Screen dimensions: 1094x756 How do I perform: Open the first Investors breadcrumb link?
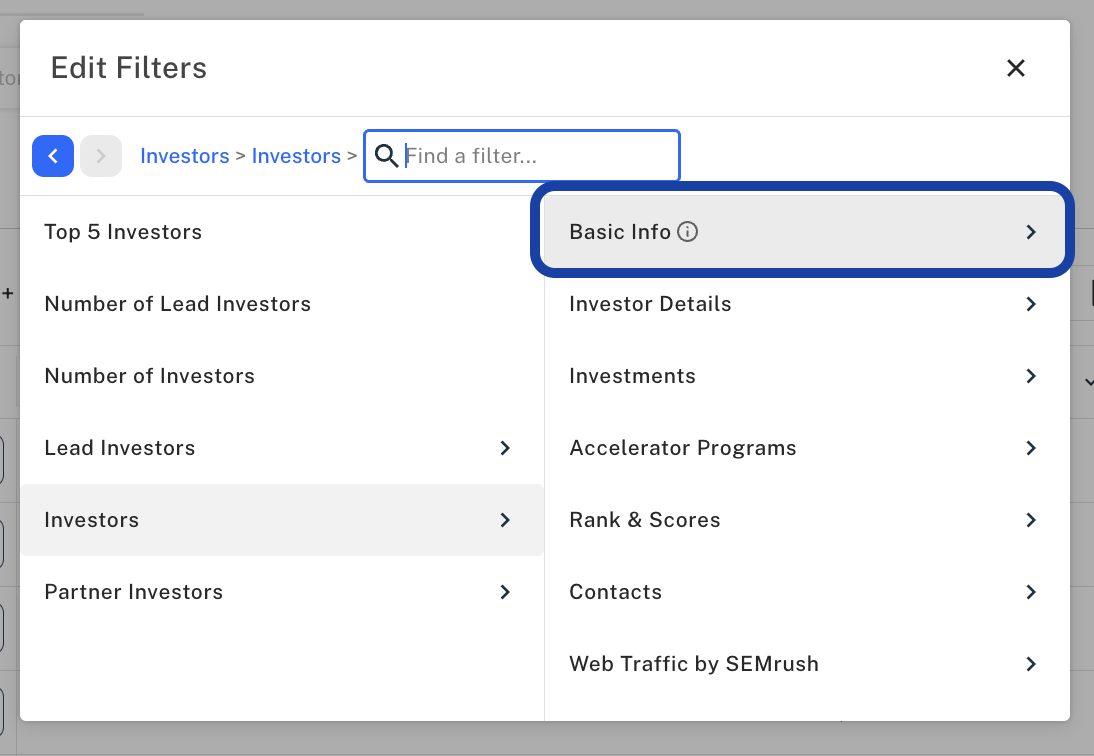click(x=185, y=156)
